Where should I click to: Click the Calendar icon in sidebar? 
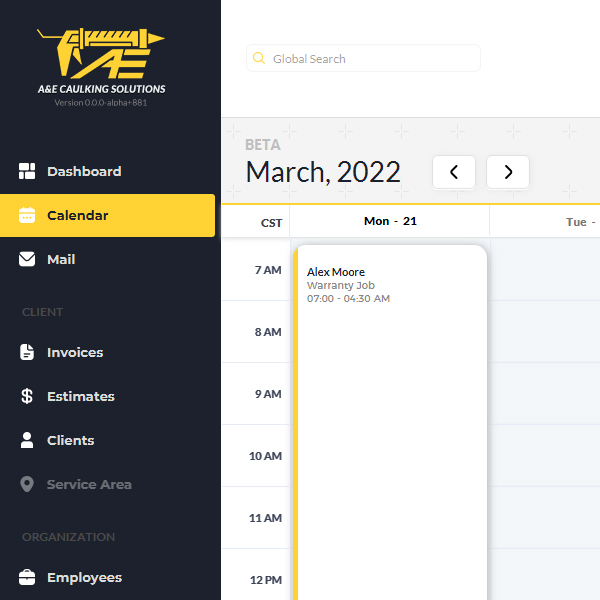pos(27,215)
